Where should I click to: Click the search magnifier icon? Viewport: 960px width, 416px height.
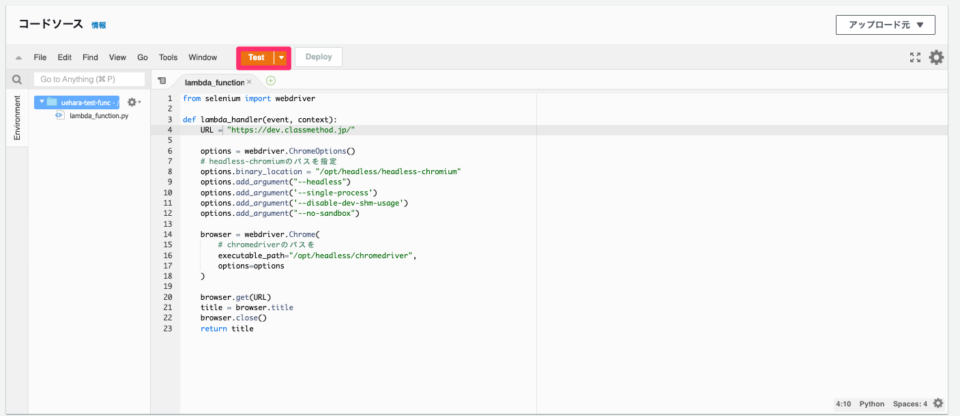coord(17,79)
